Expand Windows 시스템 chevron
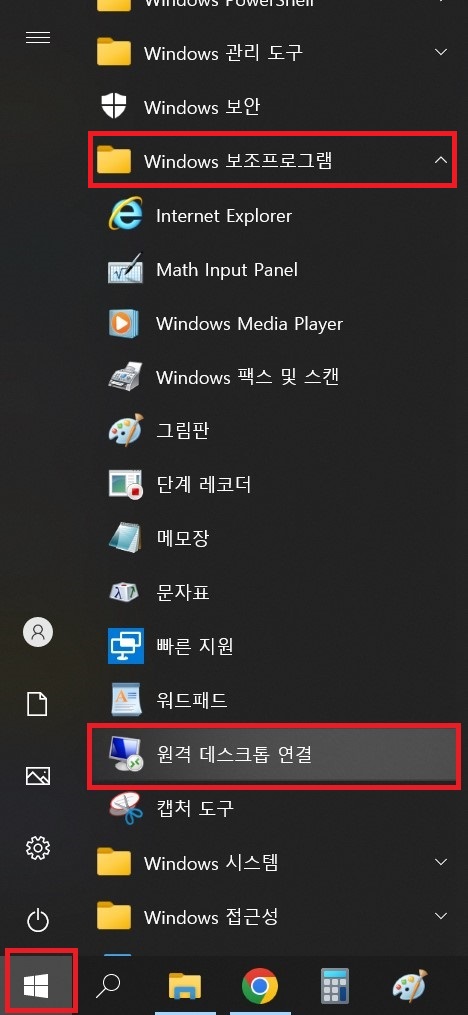This screenshot has width=468, height=1015. (441, 862)
